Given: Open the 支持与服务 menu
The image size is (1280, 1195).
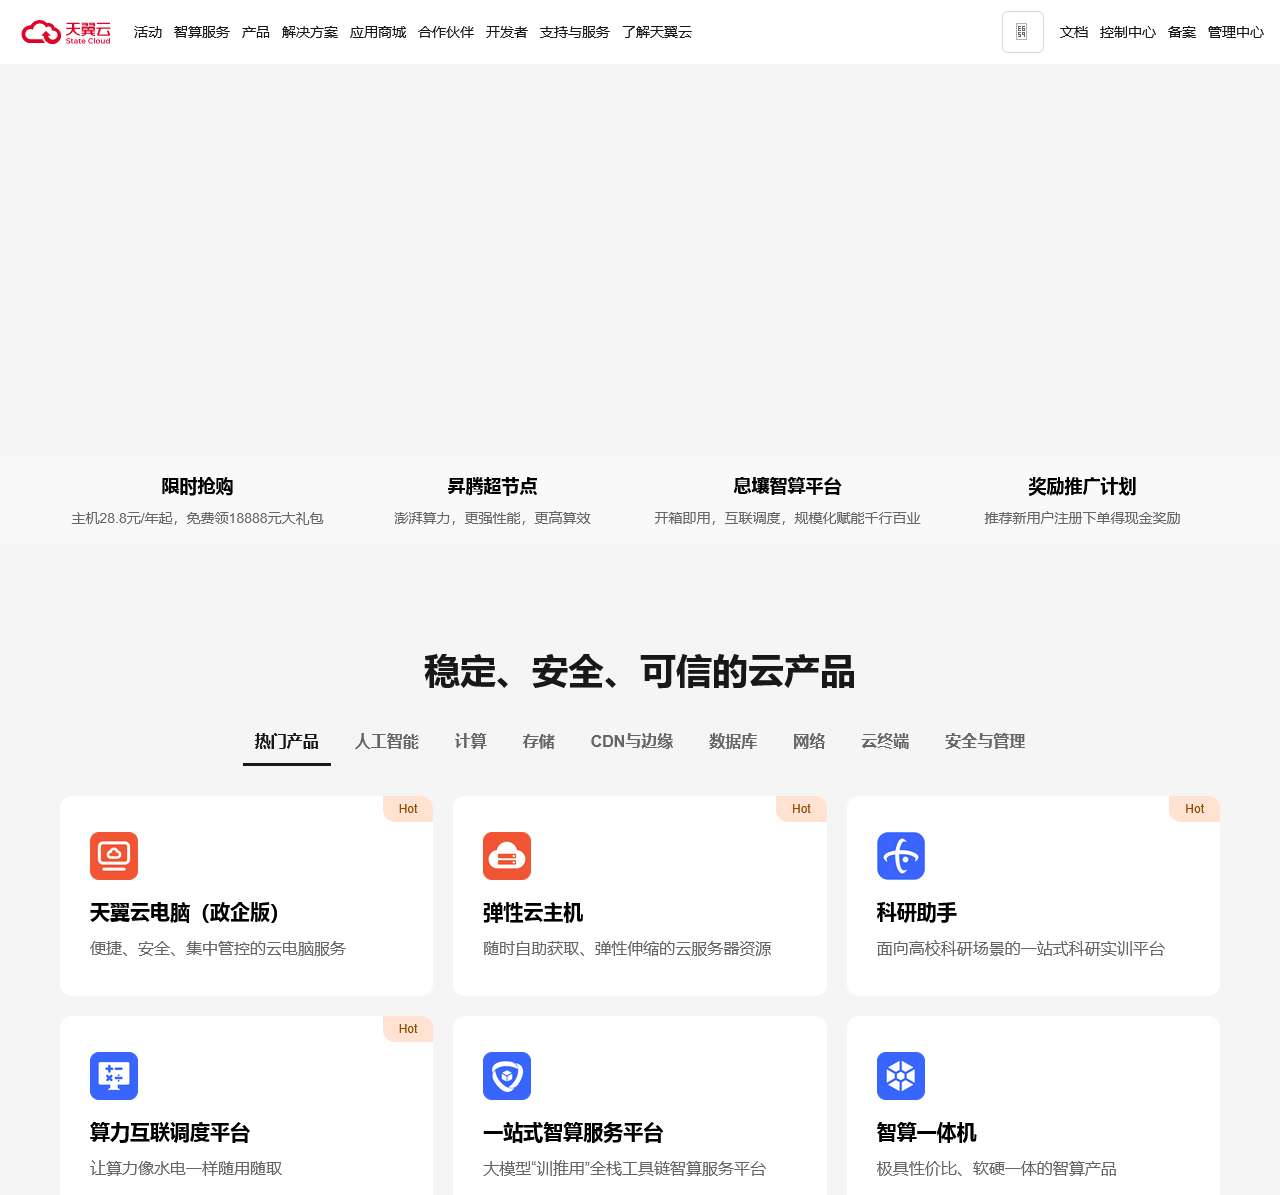Looking at the screenshot, I should pos(575,32).
